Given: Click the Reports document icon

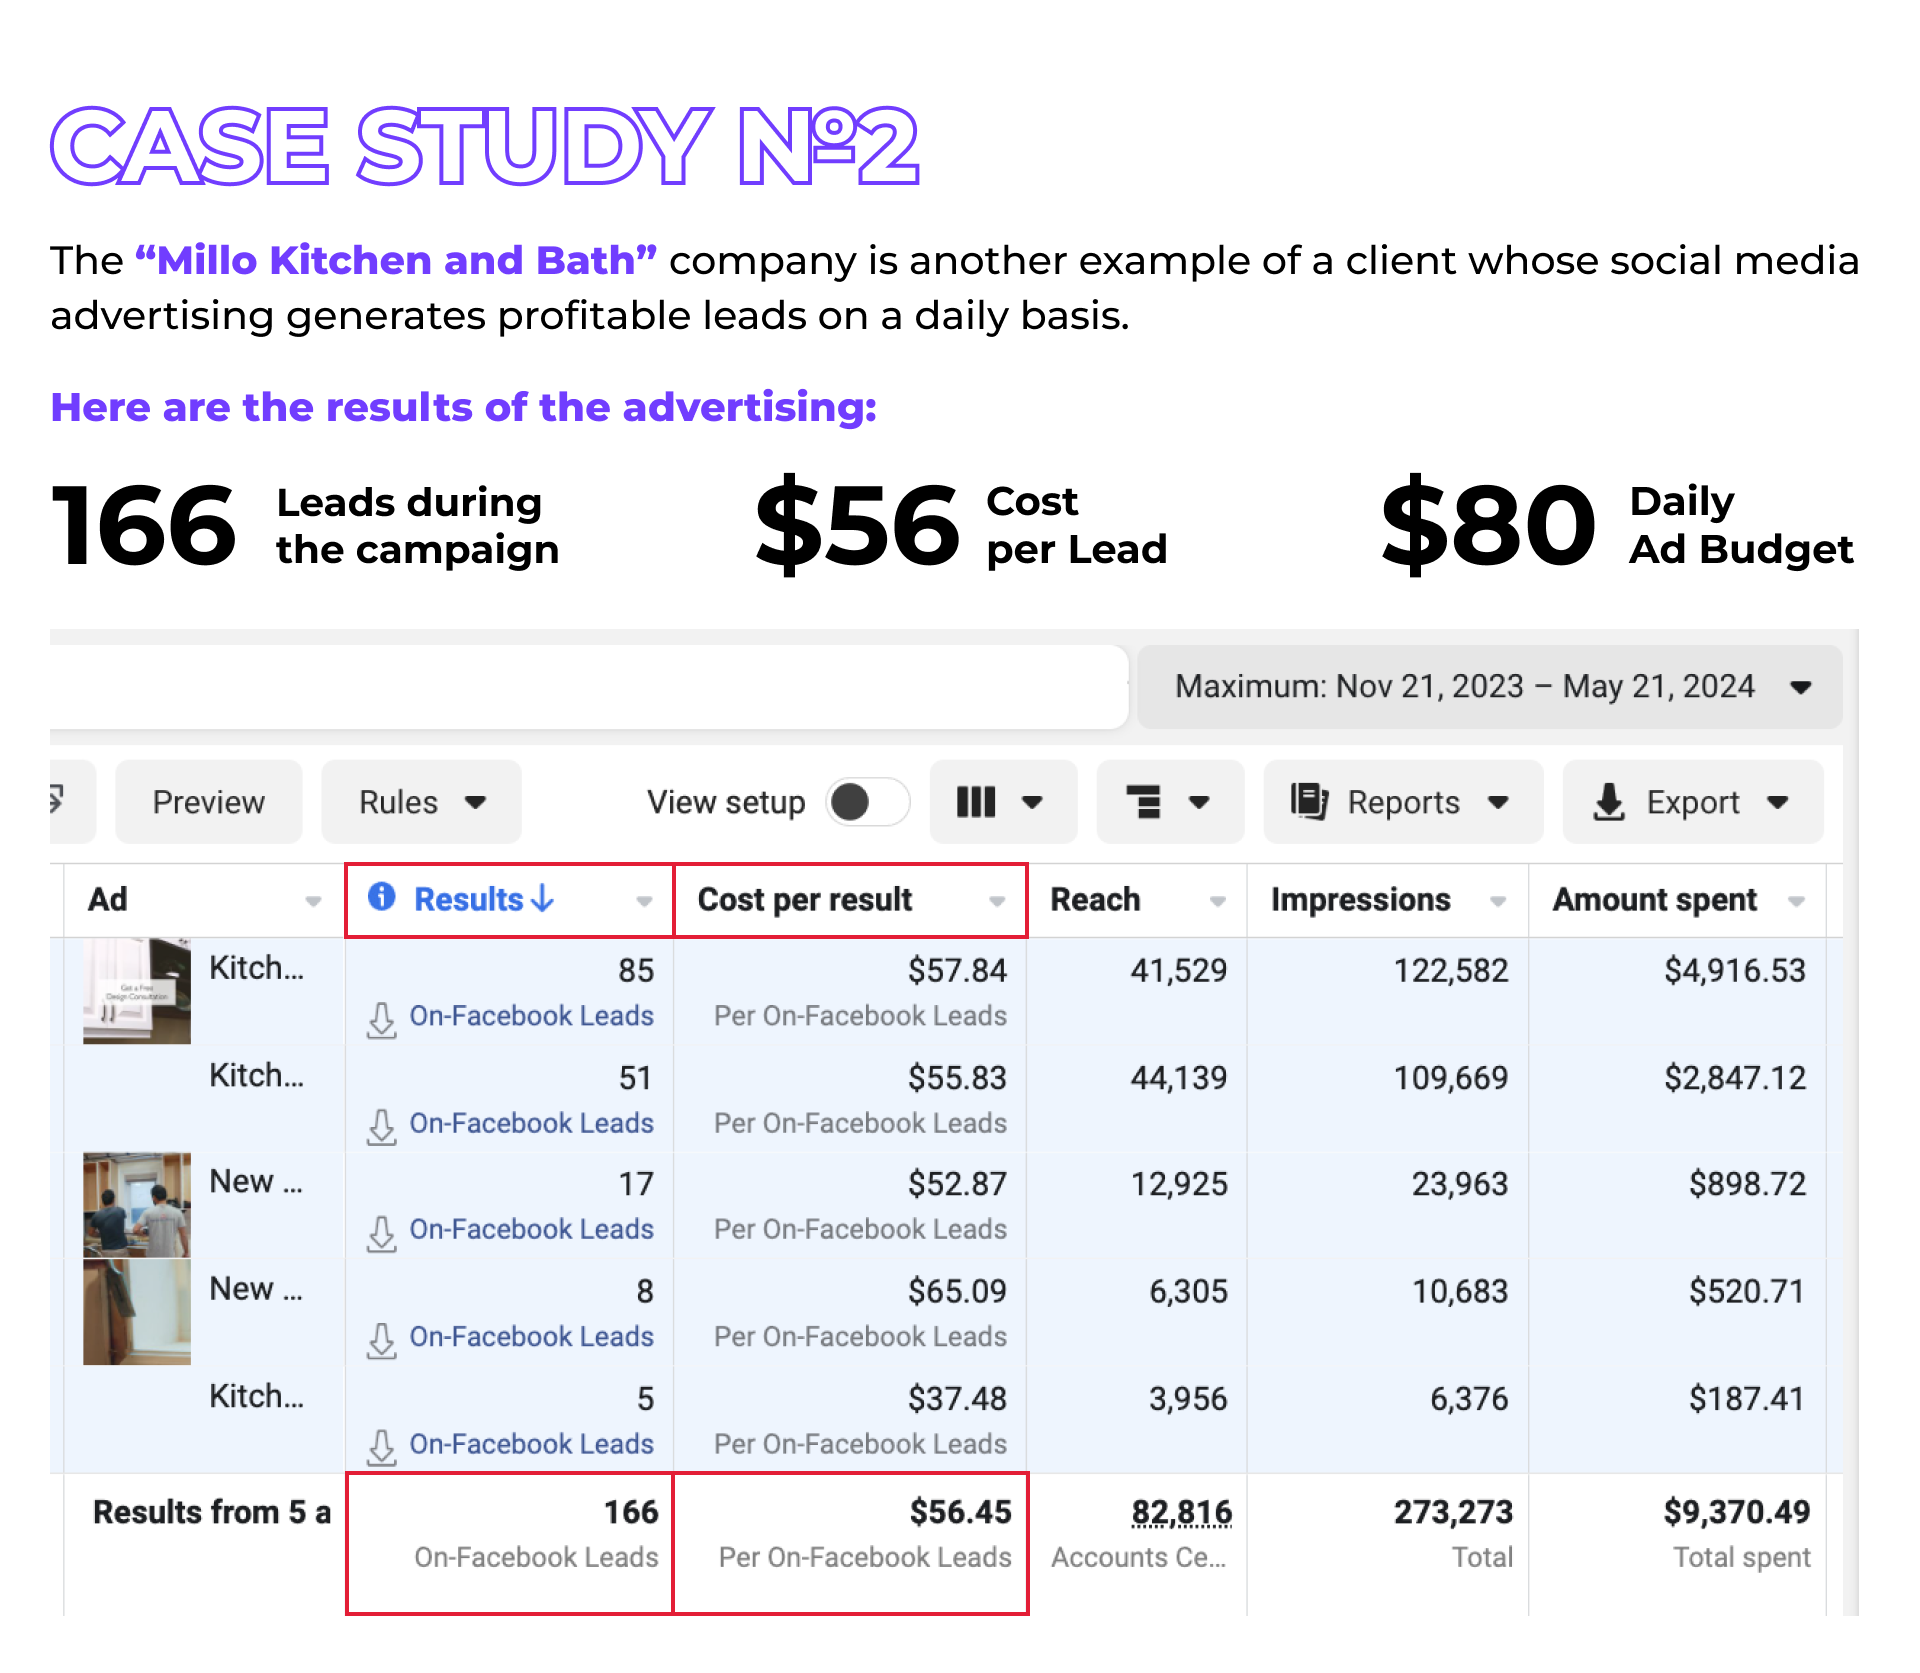Looking at the screenshot, I should point(1308,802).
